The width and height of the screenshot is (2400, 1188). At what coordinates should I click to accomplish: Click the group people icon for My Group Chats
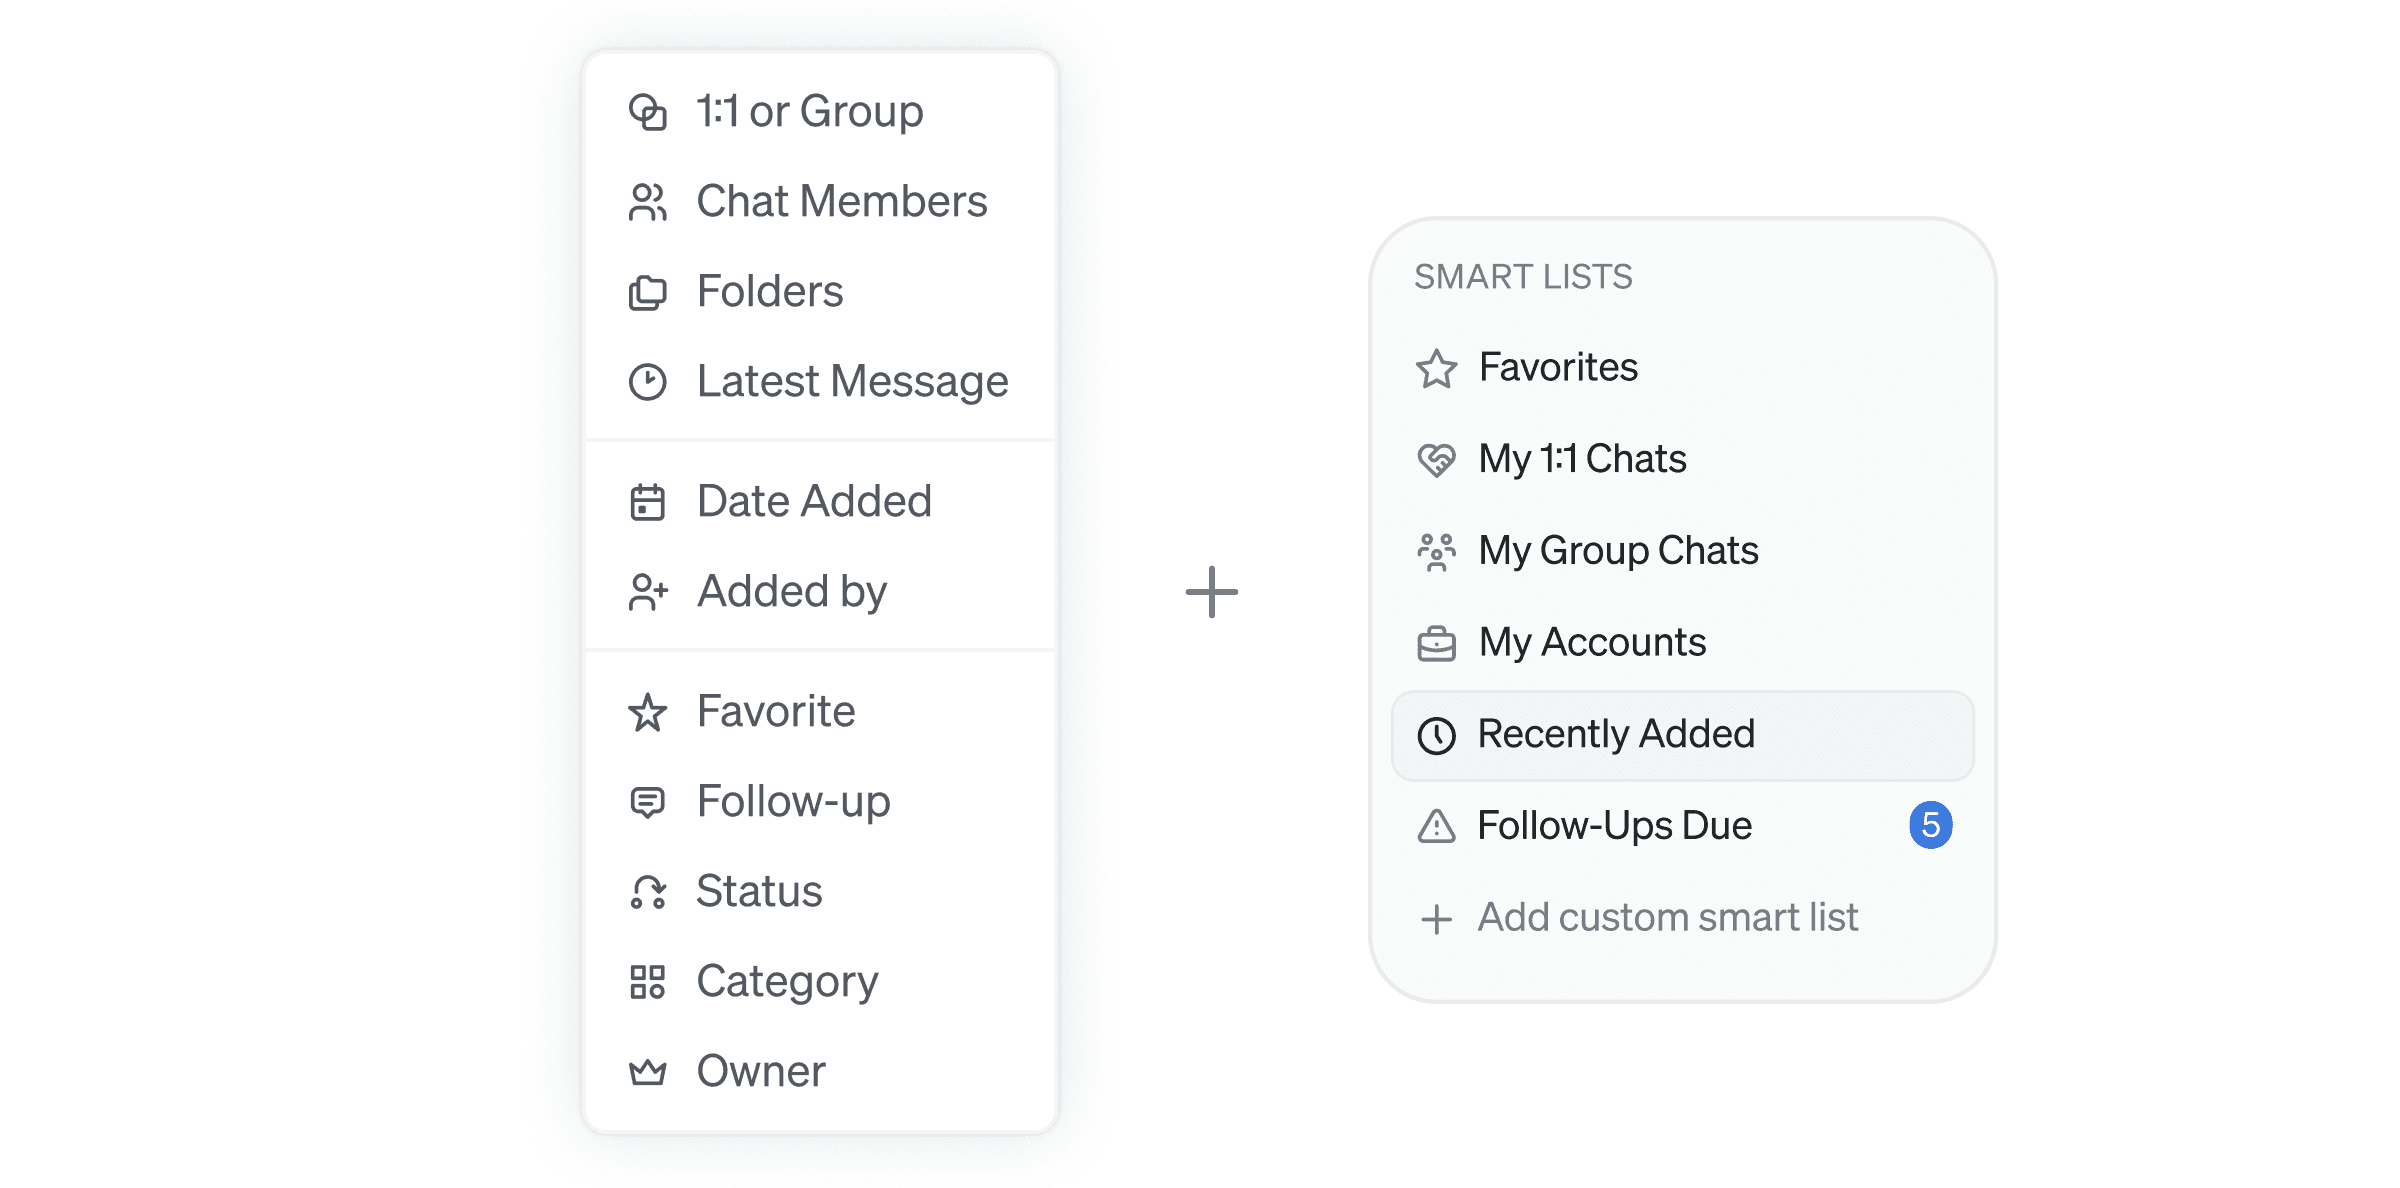(1436, 551)
